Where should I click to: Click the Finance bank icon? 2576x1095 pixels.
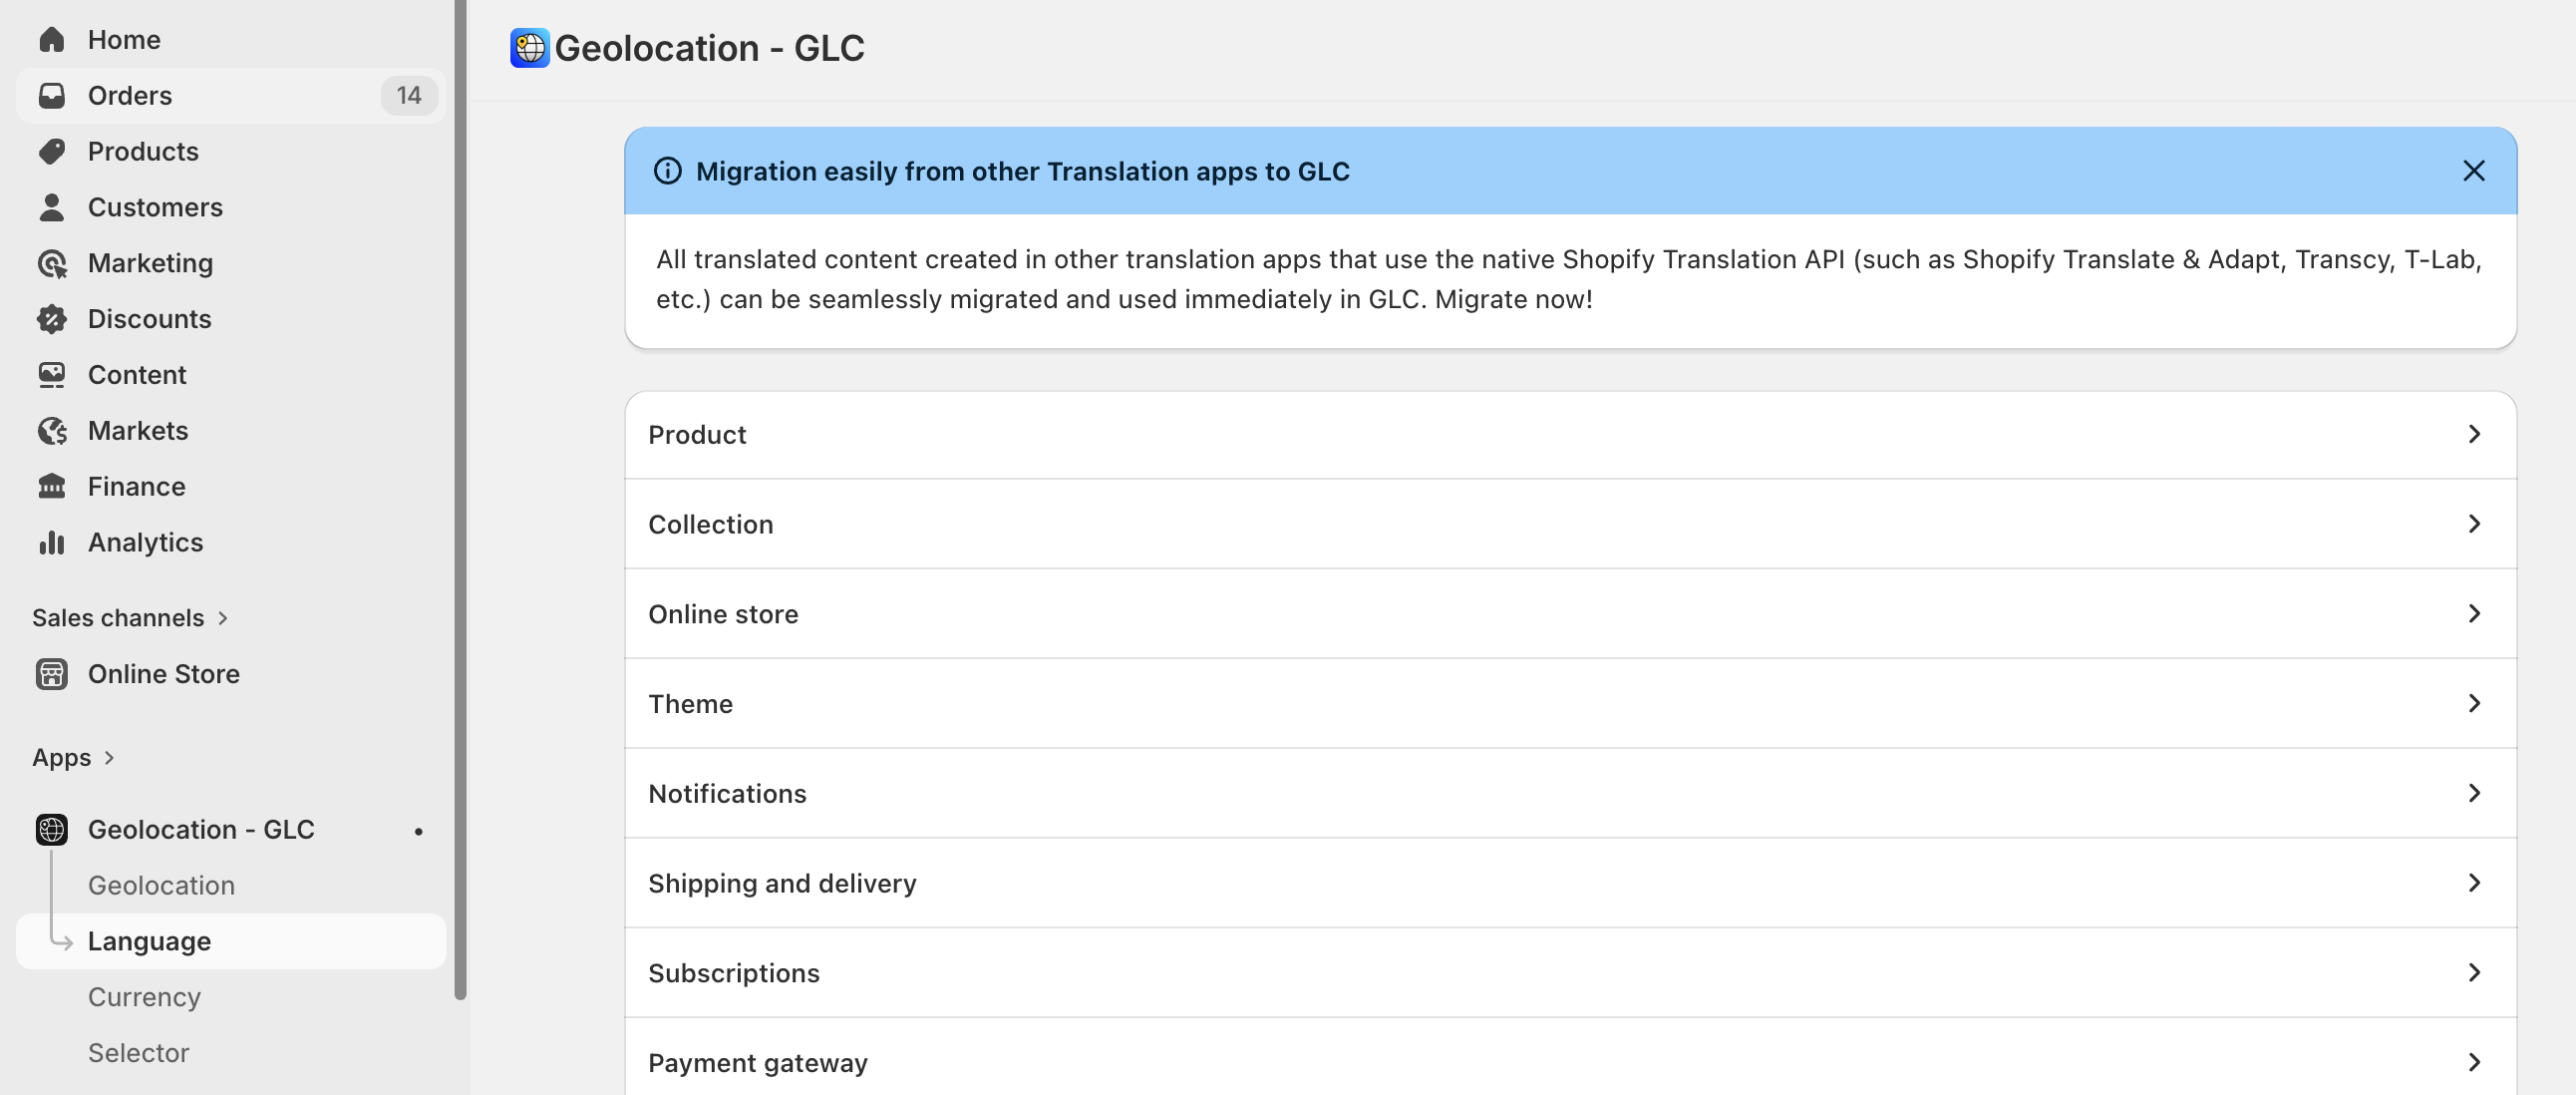point(52,486)
